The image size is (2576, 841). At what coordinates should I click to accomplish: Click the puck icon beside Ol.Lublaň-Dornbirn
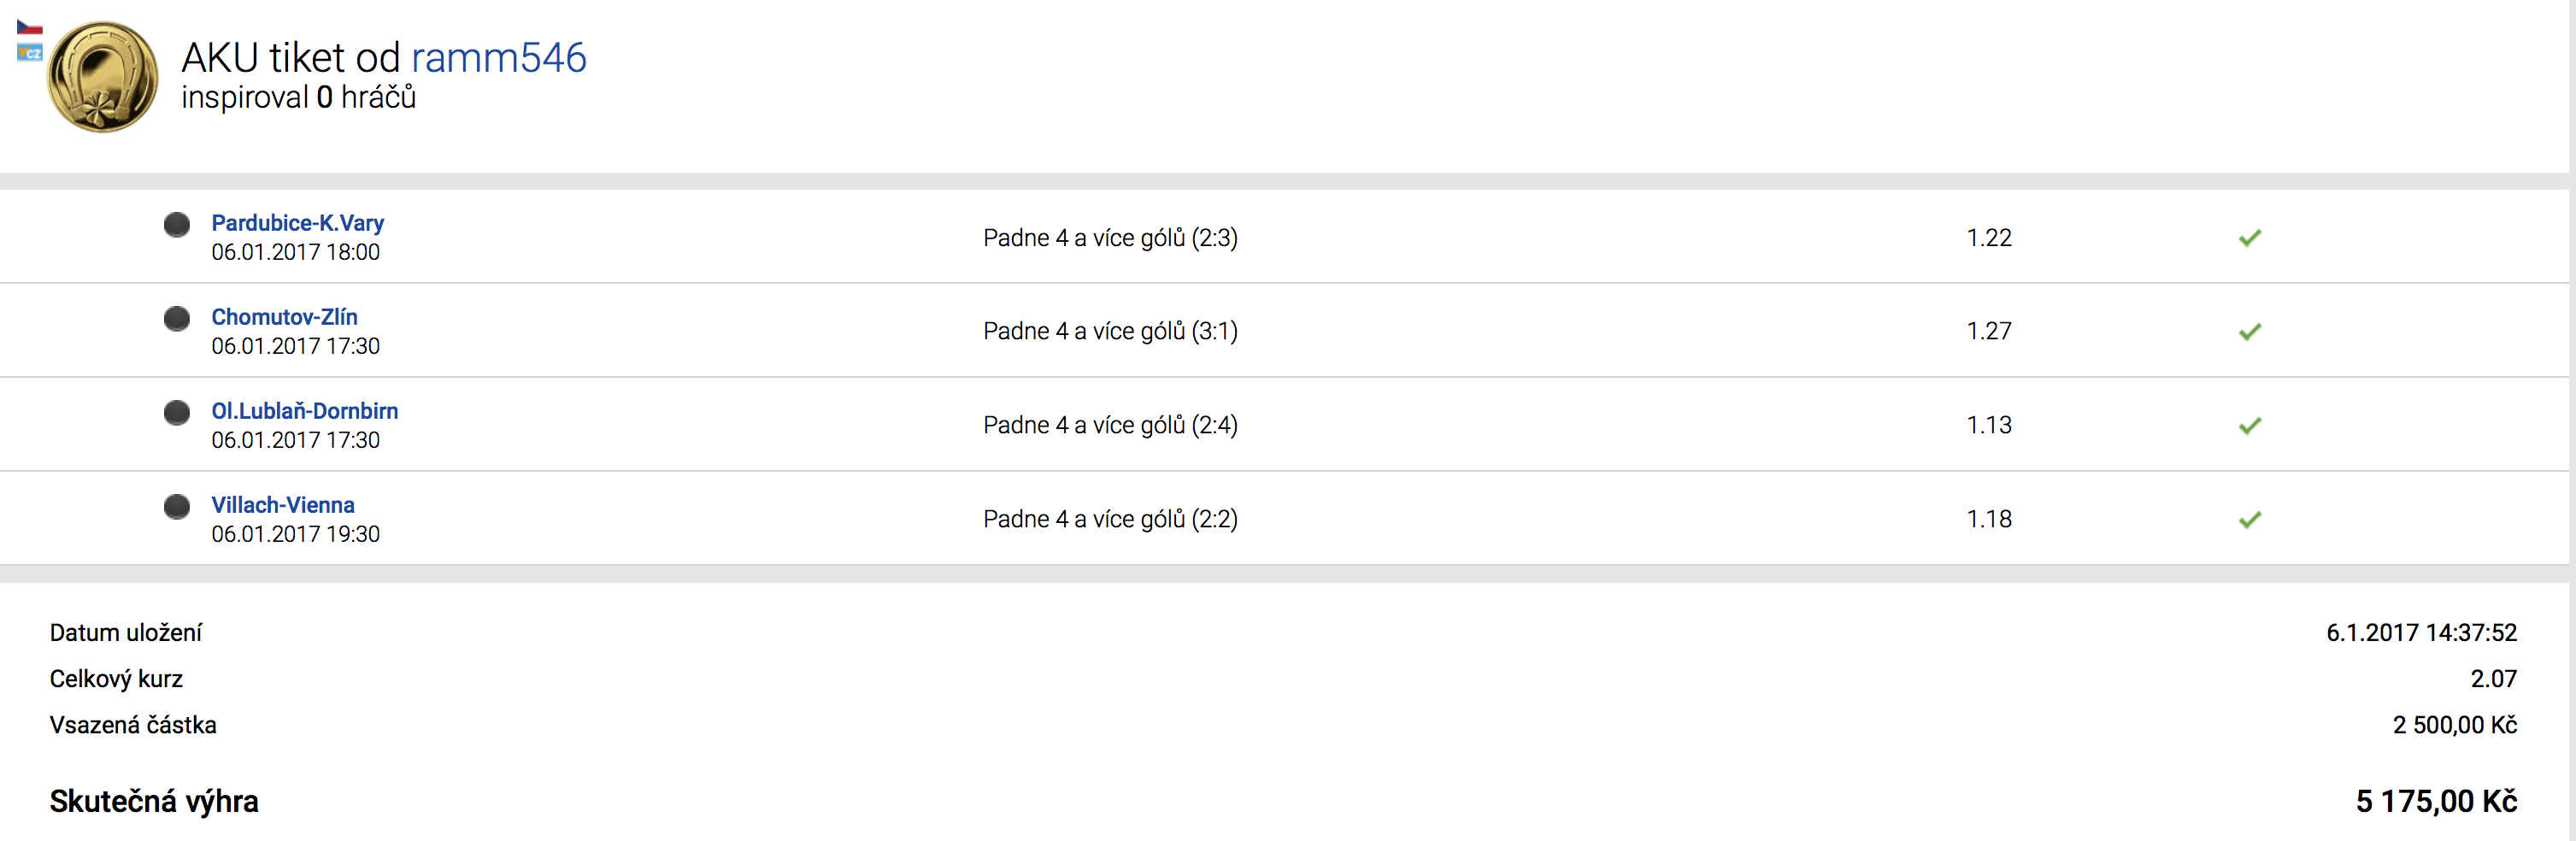pyautogui.click(x=177, y=412)
